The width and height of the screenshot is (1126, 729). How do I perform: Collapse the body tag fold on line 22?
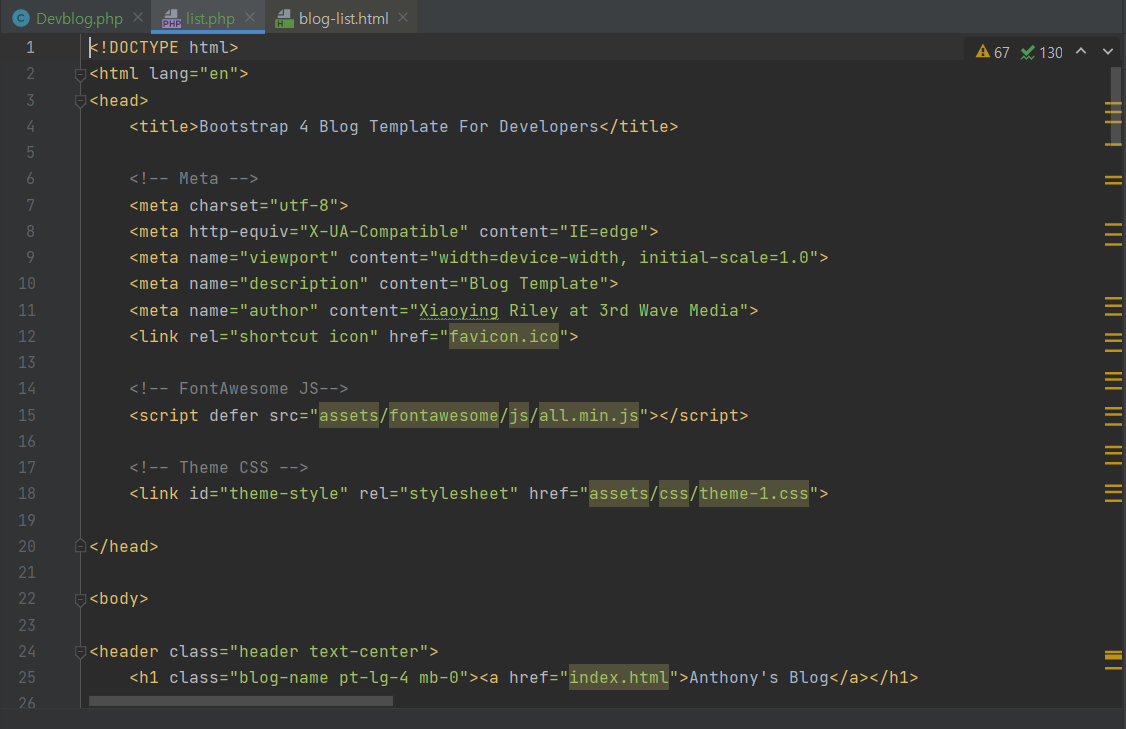80,599
